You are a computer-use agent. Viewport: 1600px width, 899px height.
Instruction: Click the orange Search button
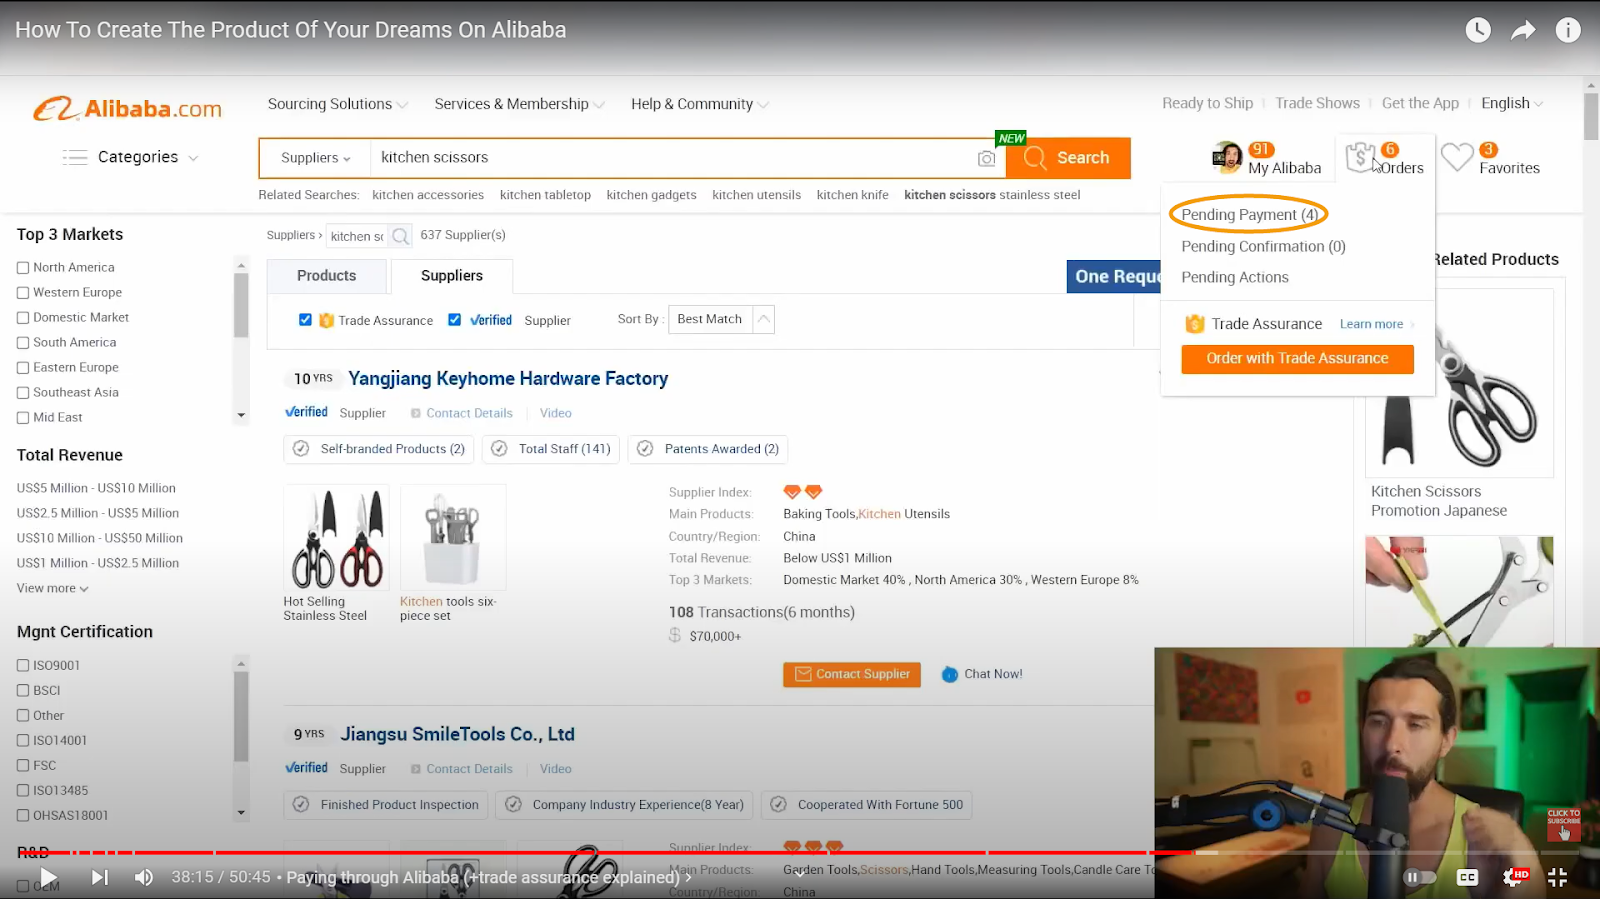tap(1068, 158)
